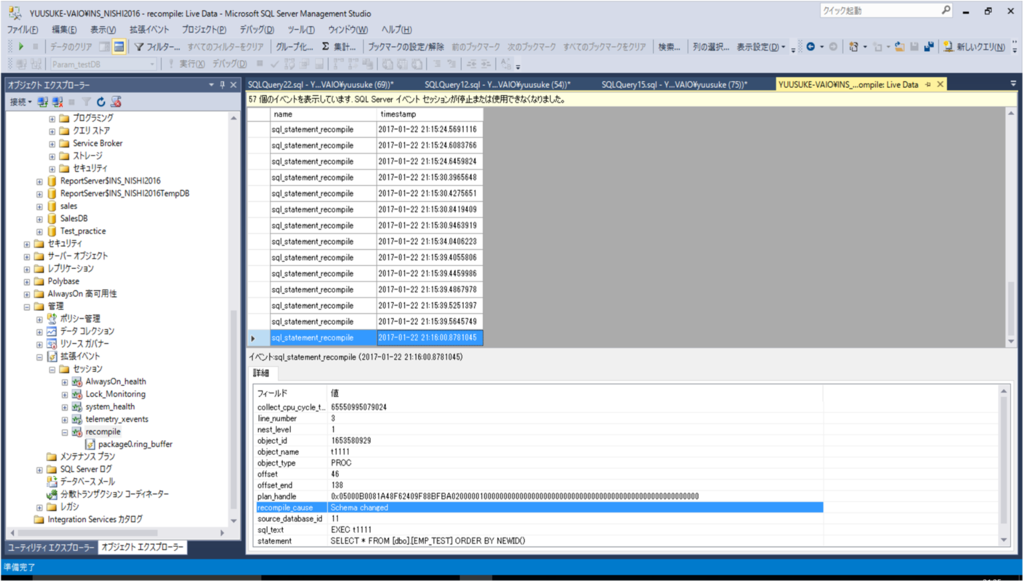Expand the SQL Server ログ node
This screenshot has width=1024, height=582.
coord(39,469)
